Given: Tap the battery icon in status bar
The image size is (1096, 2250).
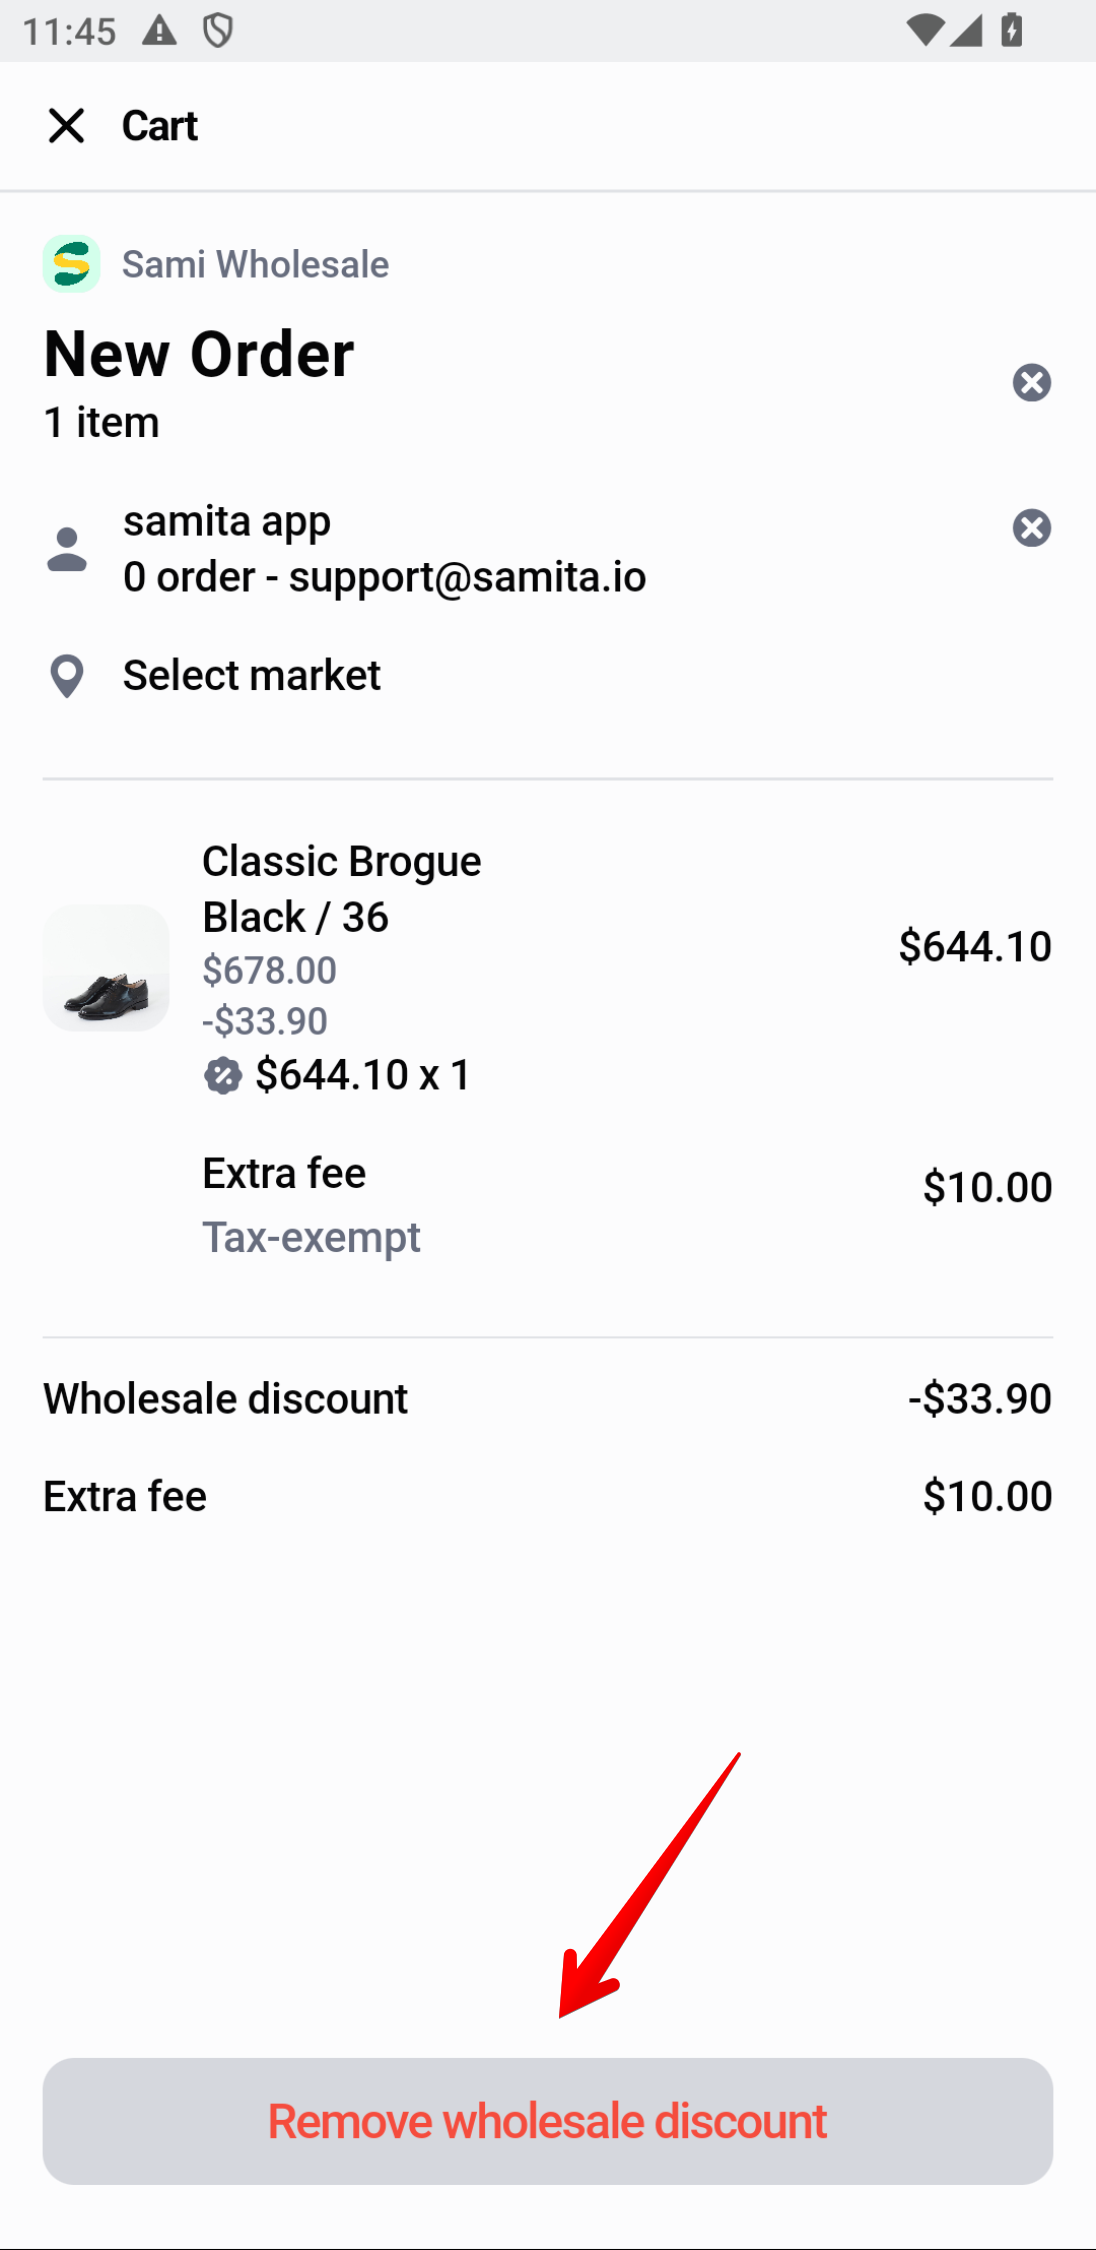Looking at the screenshot, I should (1012, 31).
